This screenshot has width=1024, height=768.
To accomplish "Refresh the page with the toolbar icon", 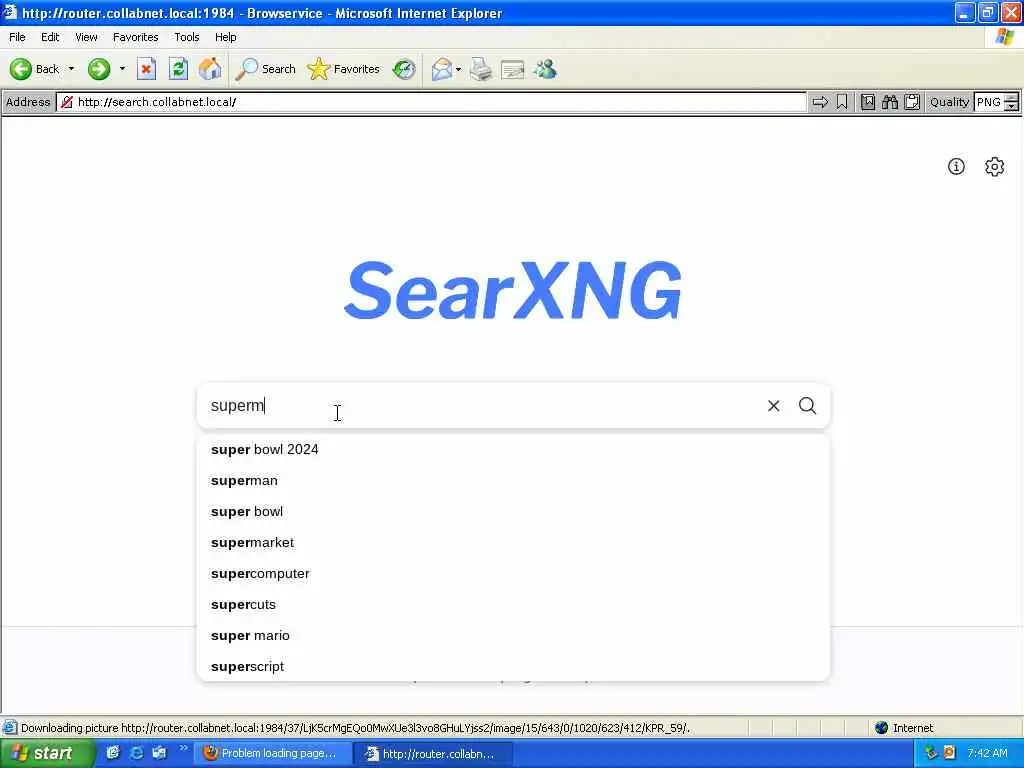I will point(178,69).
